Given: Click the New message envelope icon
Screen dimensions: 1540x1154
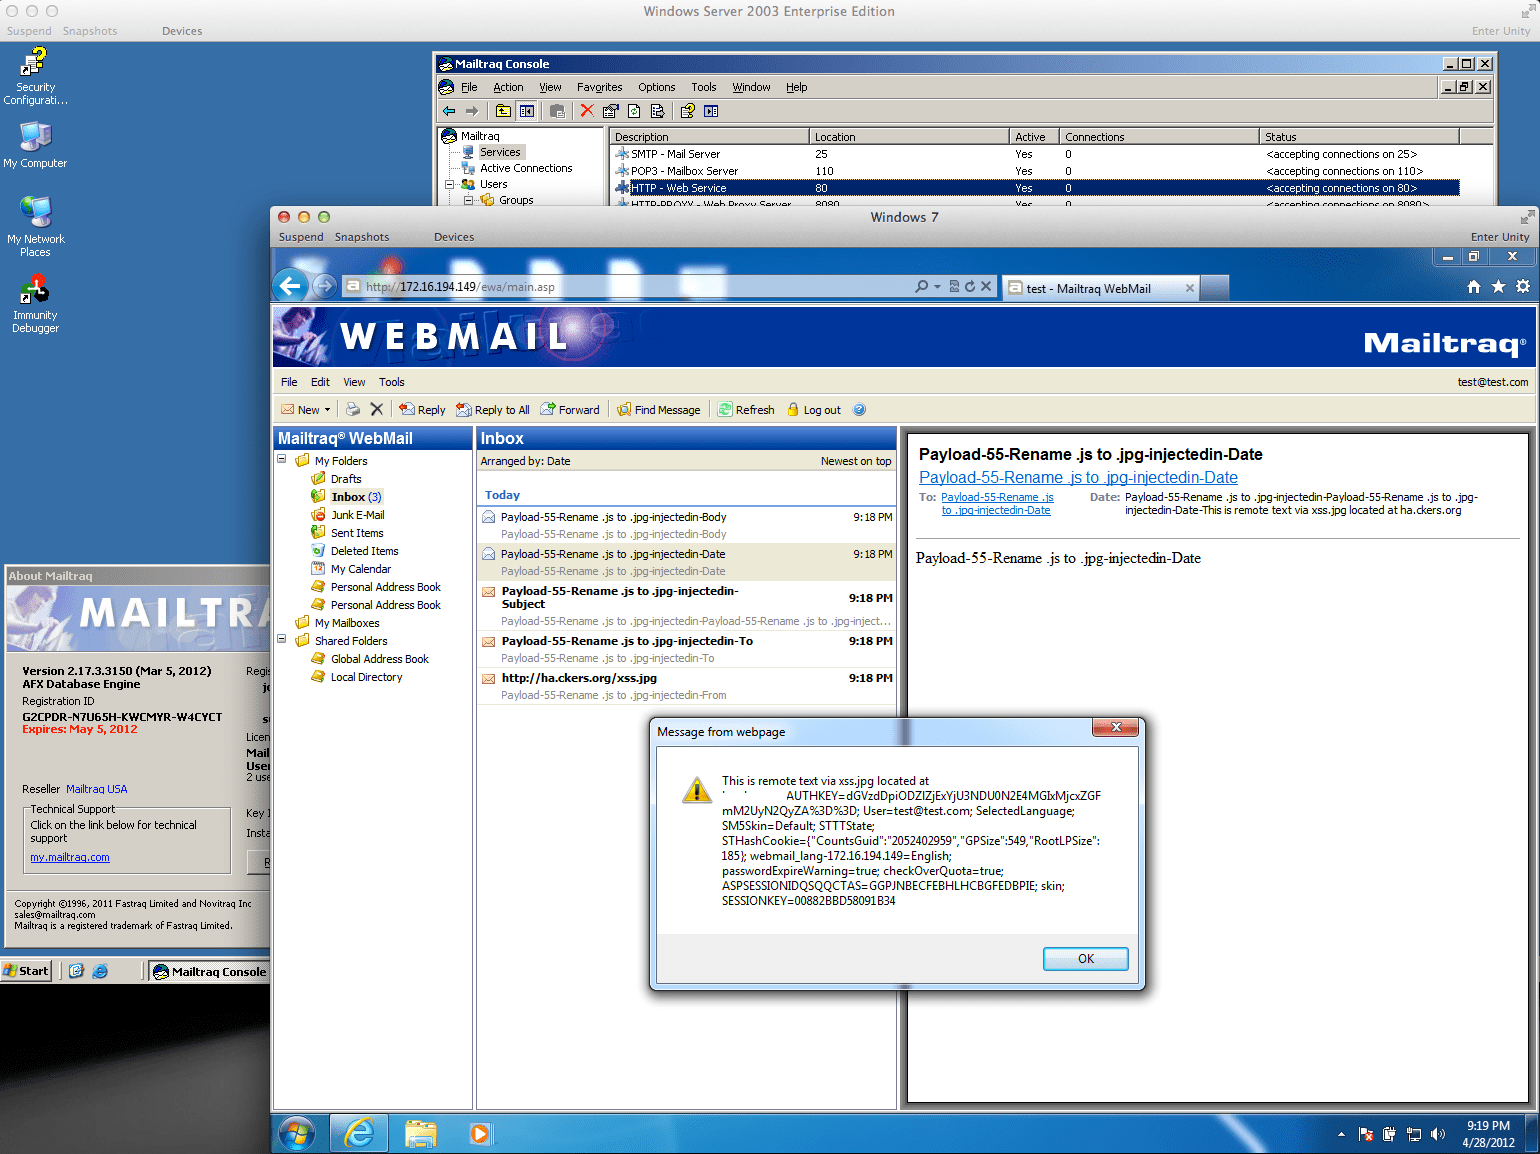Looking at the screenshot, I should pyautogui.click(x=288, y=410).
